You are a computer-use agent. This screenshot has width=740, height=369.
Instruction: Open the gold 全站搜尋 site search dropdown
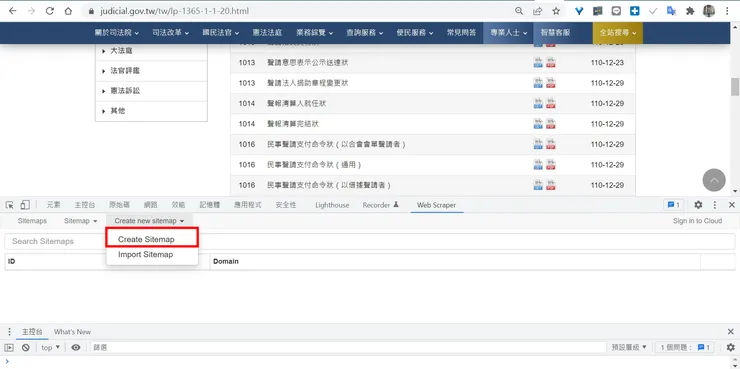click(618, 33)
